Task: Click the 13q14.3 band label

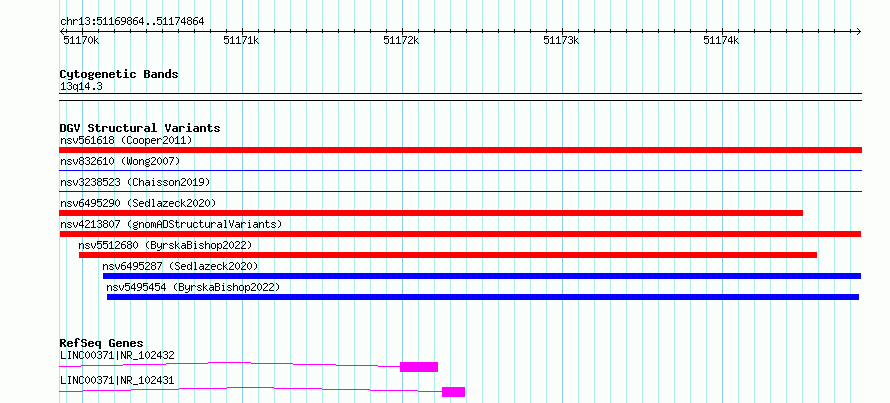Action: point(81,87)
